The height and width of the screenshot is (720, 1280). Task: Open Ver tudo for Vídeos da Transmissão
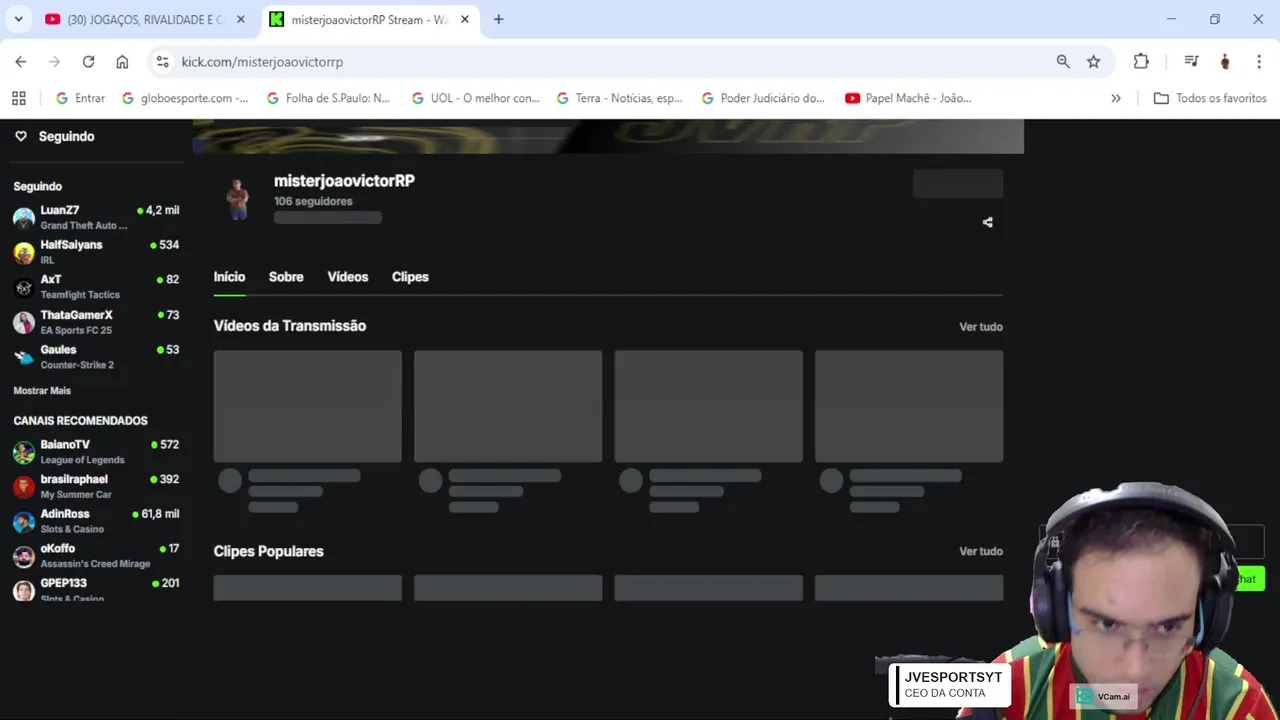click(981, 327)
